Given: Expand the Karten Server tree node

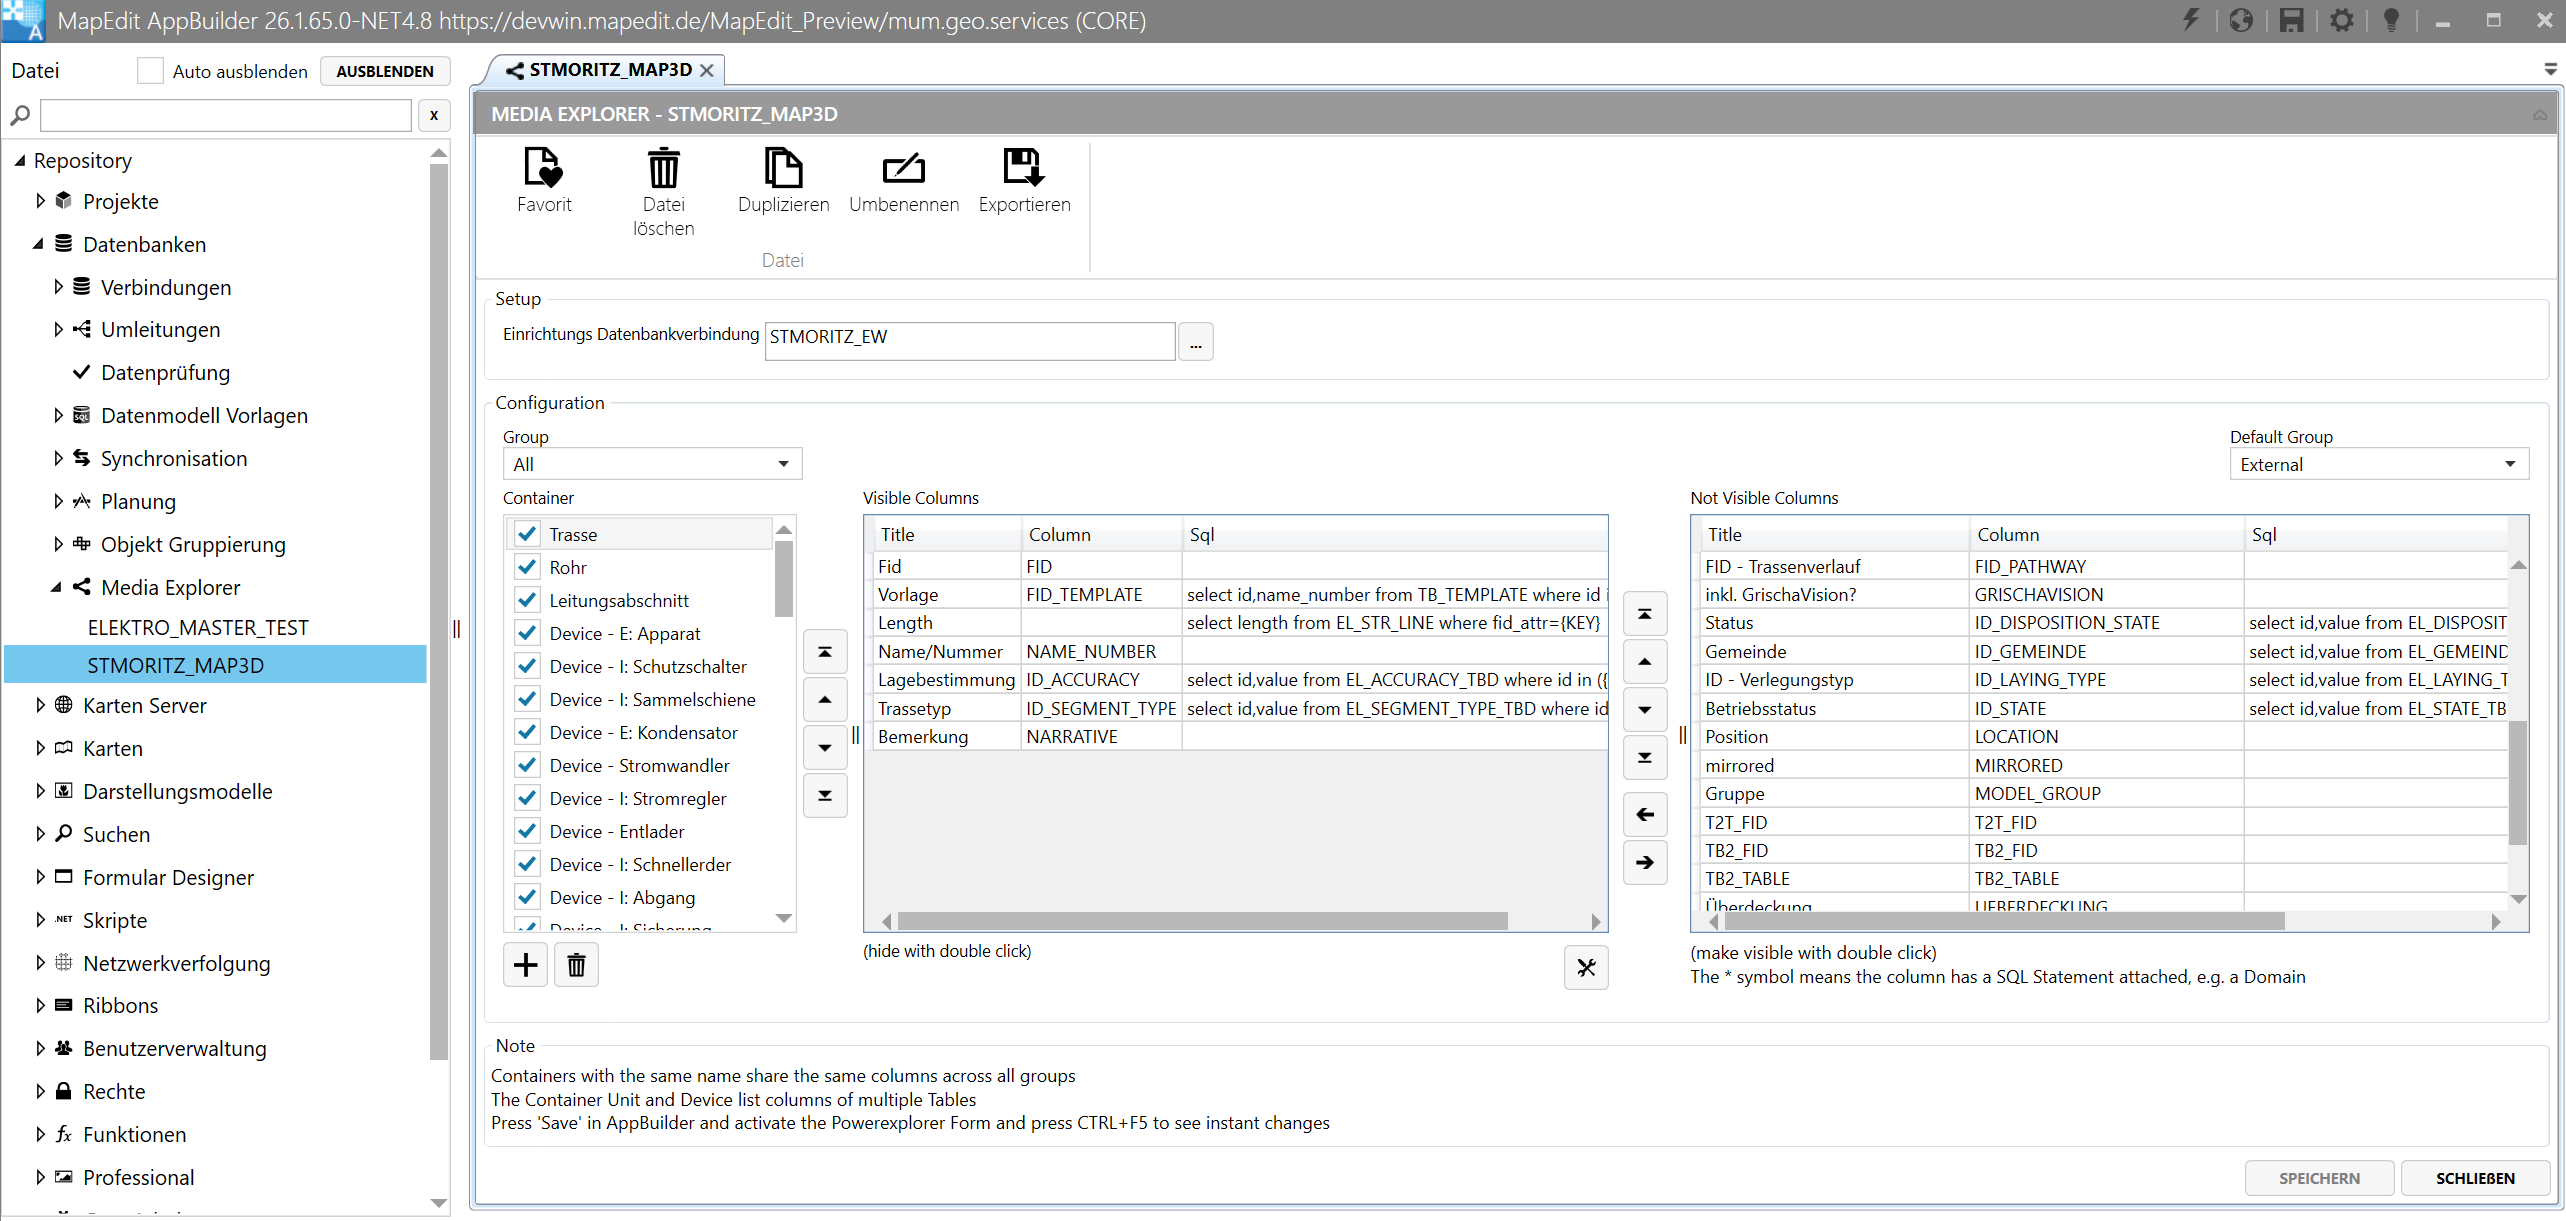Looking at the screenshot, I should pos(40,705).
